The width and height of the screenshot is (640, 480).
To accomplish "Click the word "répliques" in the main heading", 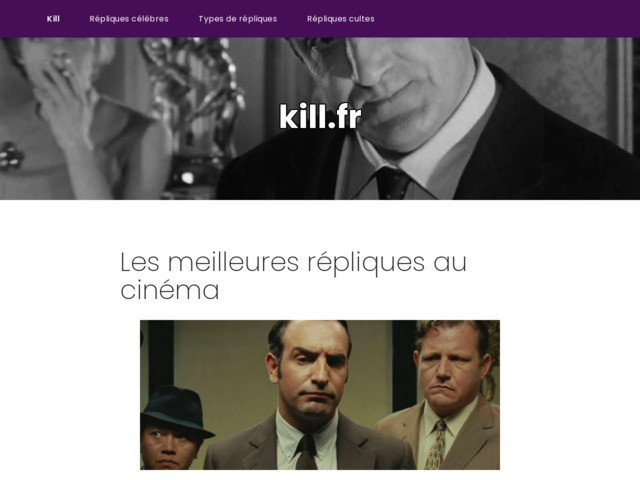I will pyautogui.click(x=366, y=263).
